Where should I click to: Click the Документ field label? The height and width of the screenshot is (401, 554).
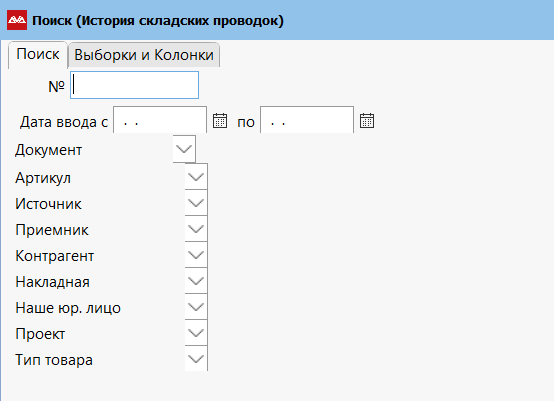point(48,150)
